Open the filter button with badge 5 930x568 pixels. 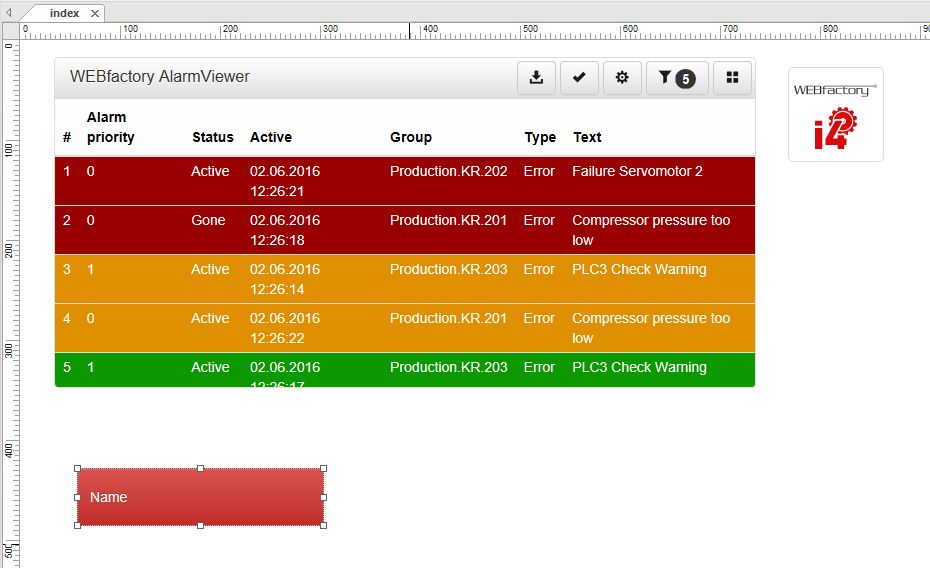[x=677, y=78]
